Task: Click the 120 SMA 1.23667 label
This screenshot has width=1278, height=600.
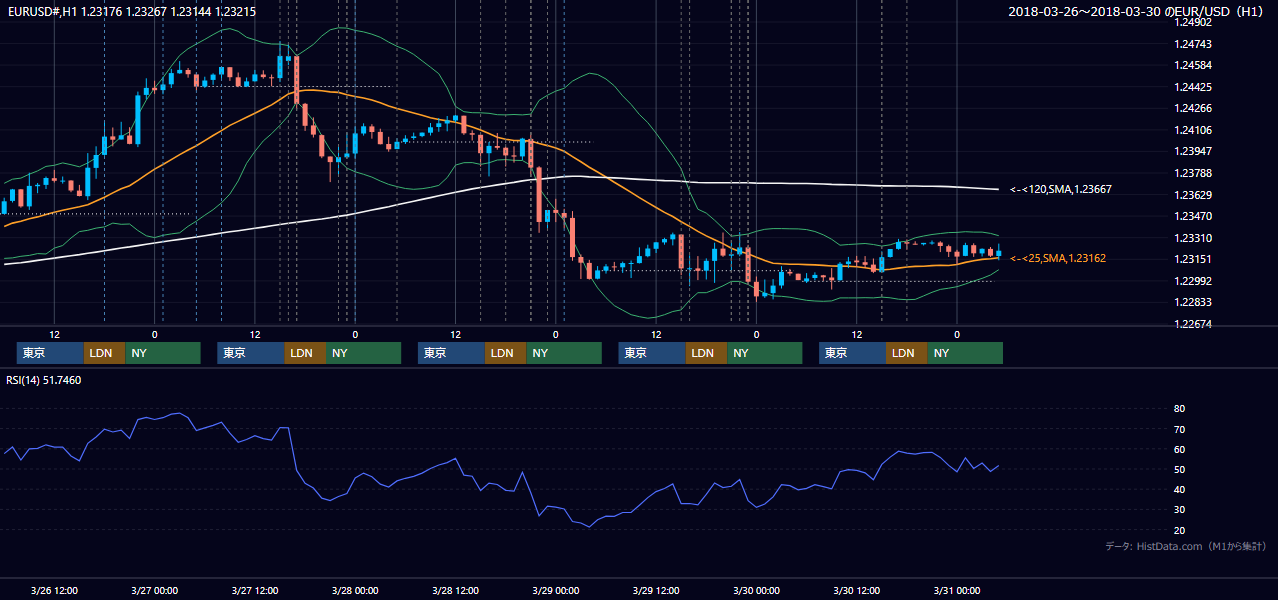Action: click(1061, 189)
